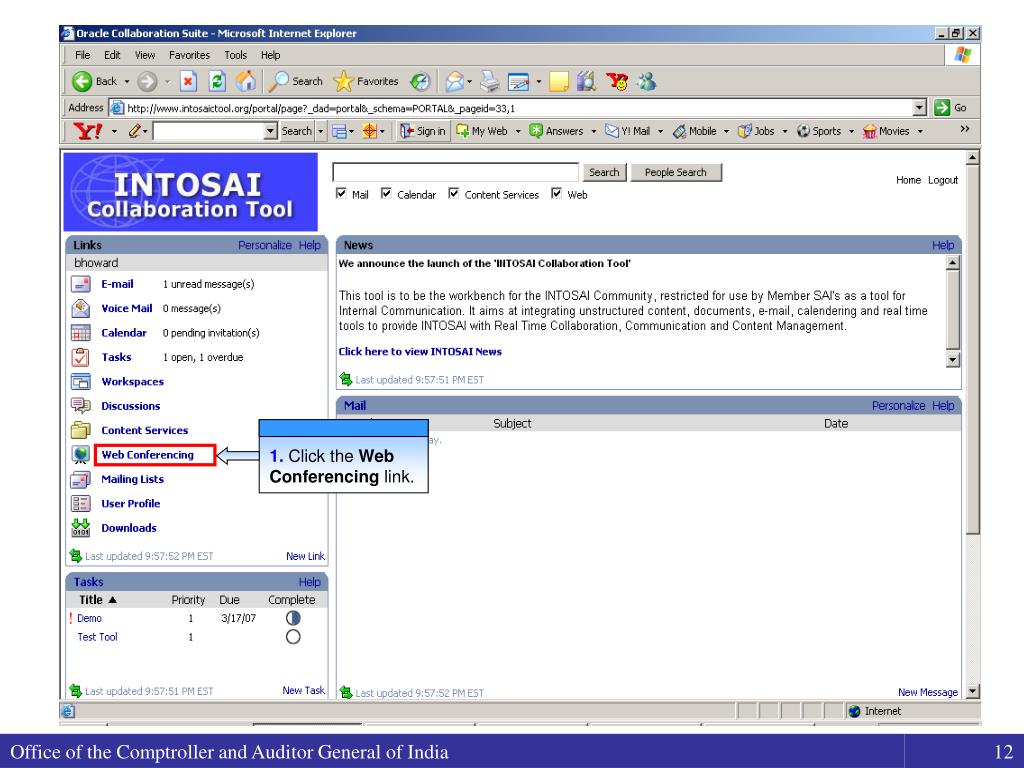Image resolution: width=1024 pixels, height=768 pixels.
Task: Expand the Answers dropdown
Action: (x=594, y=131)
